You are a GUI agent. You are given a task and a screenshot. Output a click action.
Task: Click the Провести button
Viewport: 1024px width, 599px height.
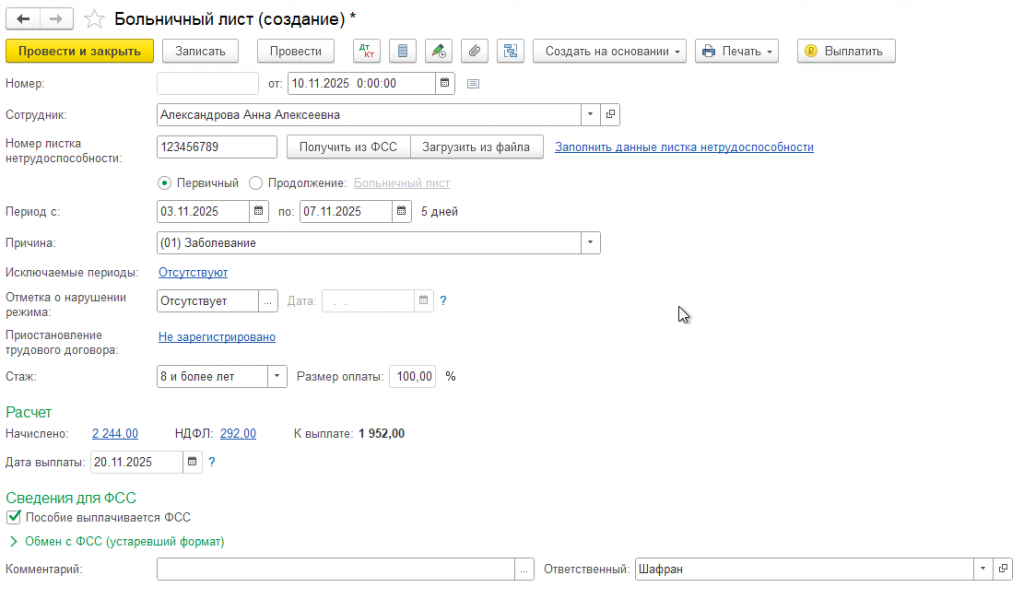pyautogui.click(x=295, y=51)
